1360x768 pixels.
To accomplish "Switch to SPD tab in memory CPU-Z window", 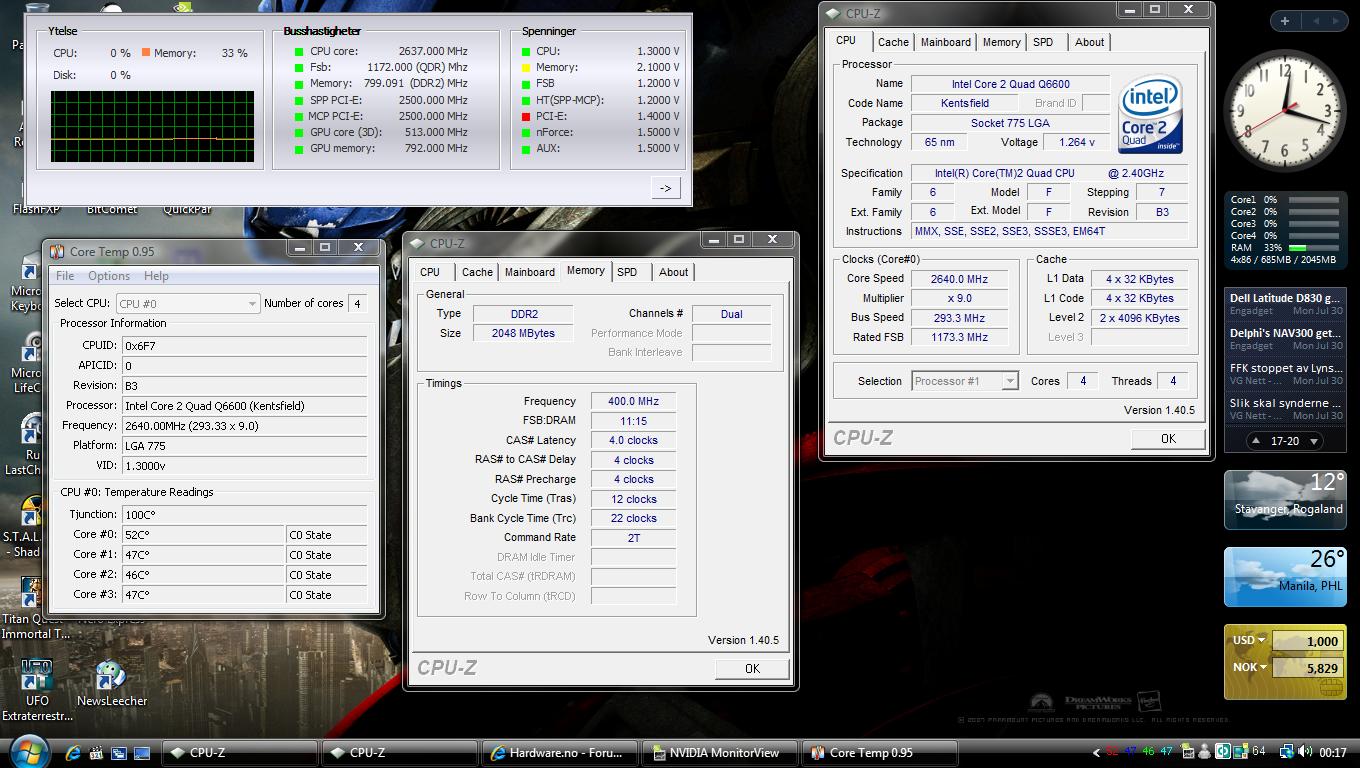I will (627, 272).
